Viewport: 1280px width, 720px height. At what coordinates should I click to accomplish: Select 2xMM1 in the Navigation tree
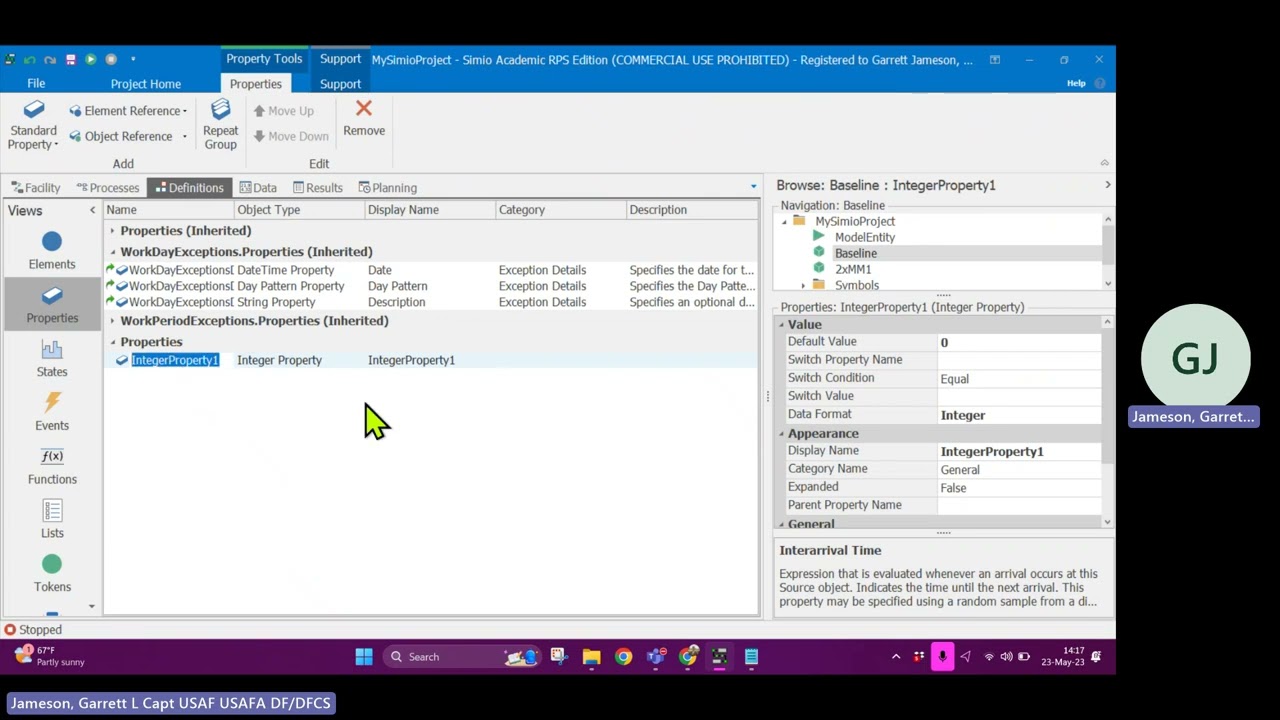pos(853,269)
